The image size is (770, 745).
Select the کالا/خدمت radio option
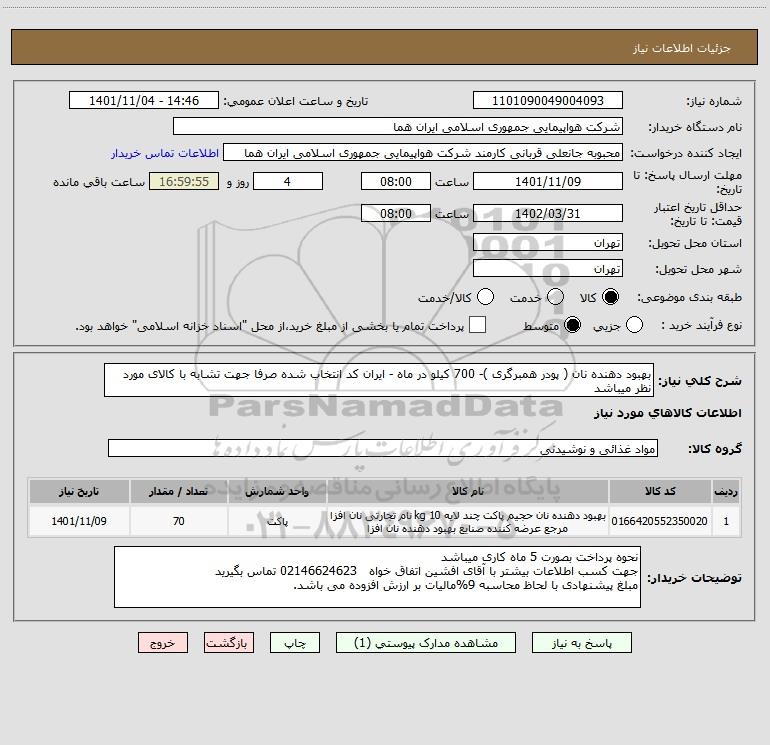pyautogui.click(x=485, y=297)
